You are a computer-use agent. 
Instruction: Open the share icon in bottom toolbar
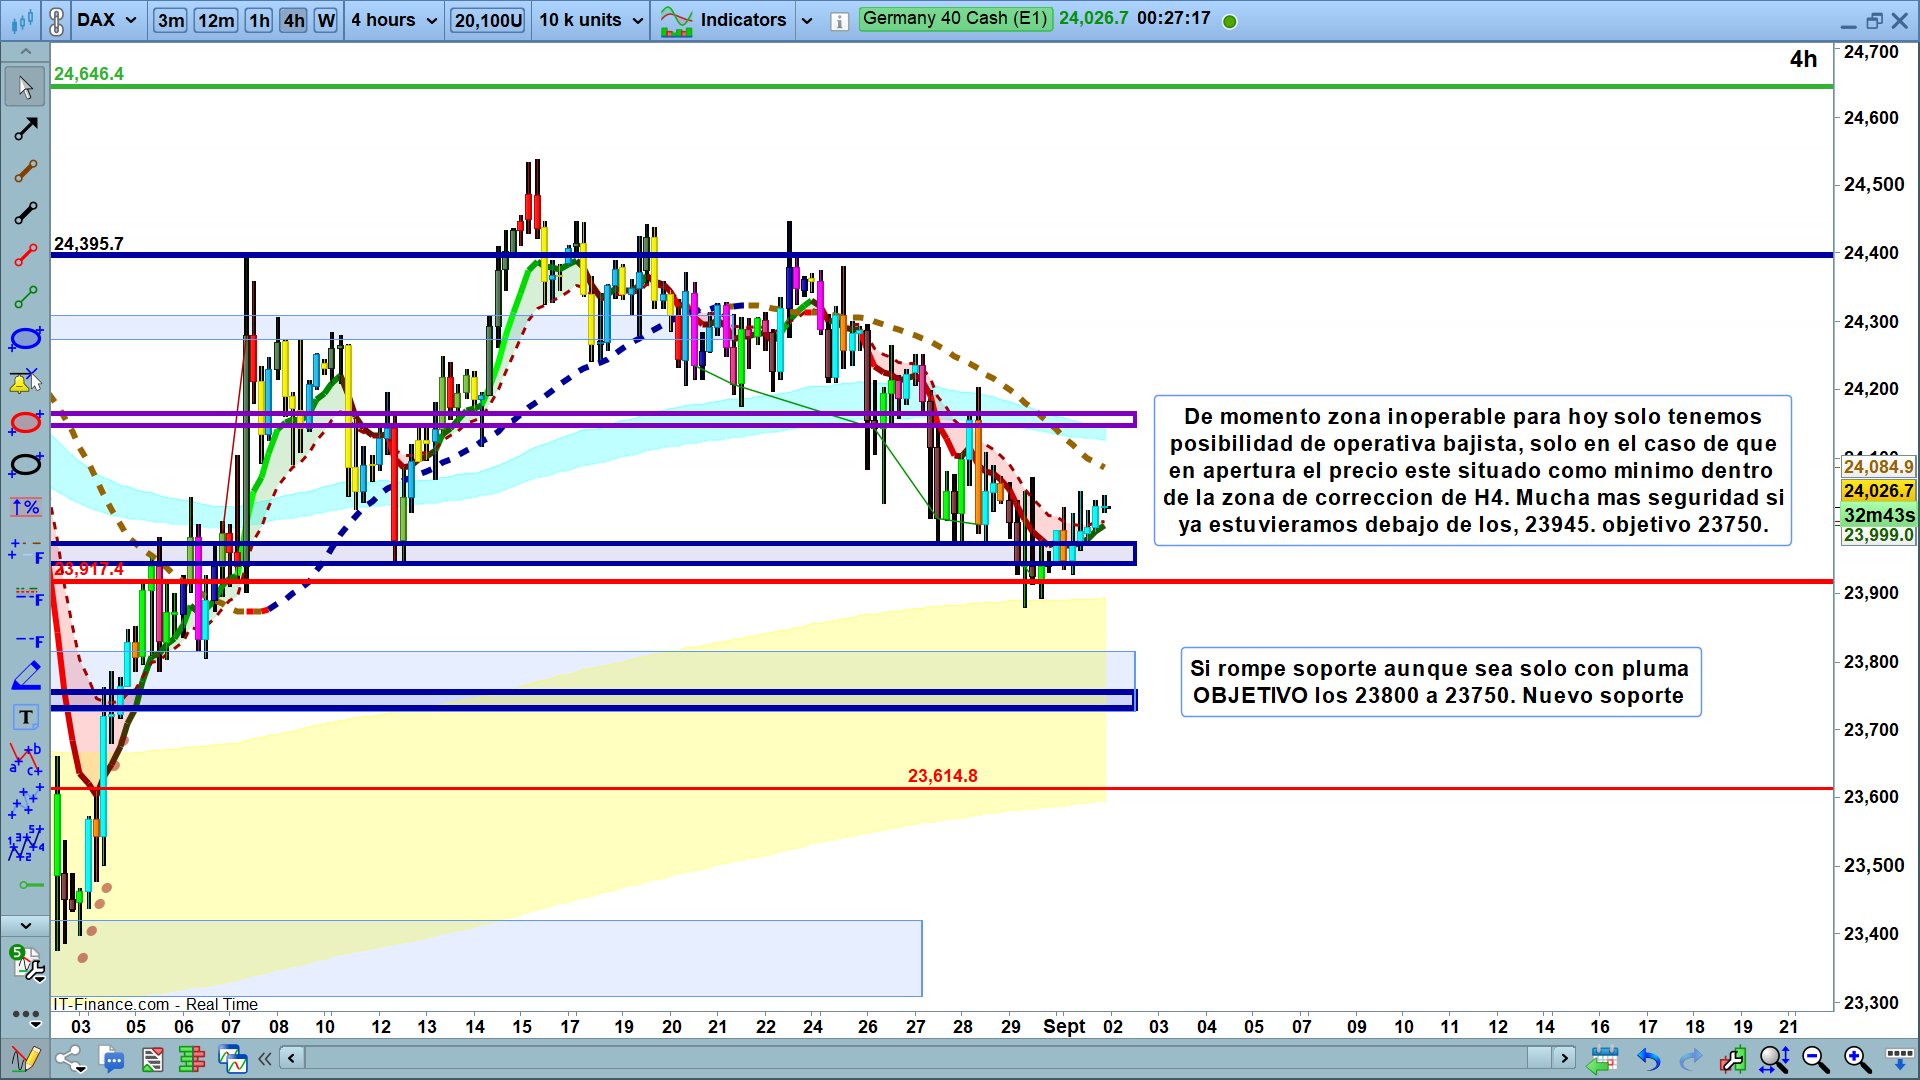(x=70, y=1058)
